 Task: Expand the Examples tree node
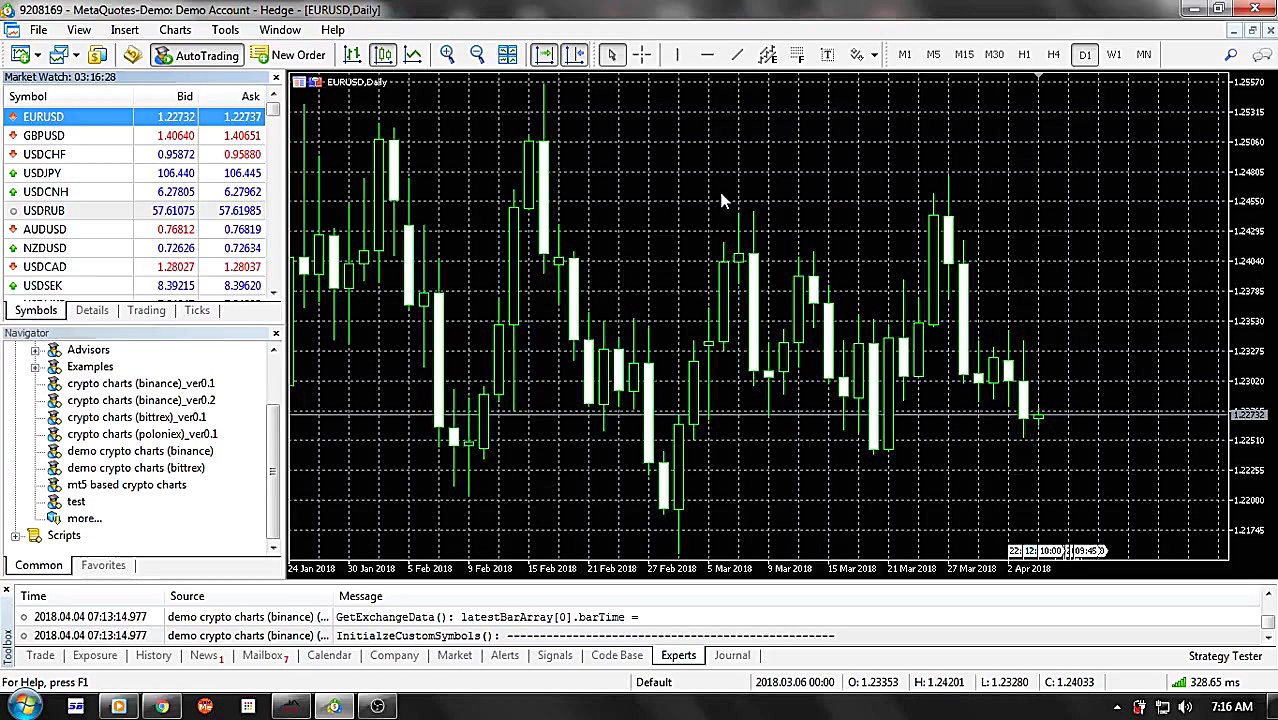tap(35, 367)
